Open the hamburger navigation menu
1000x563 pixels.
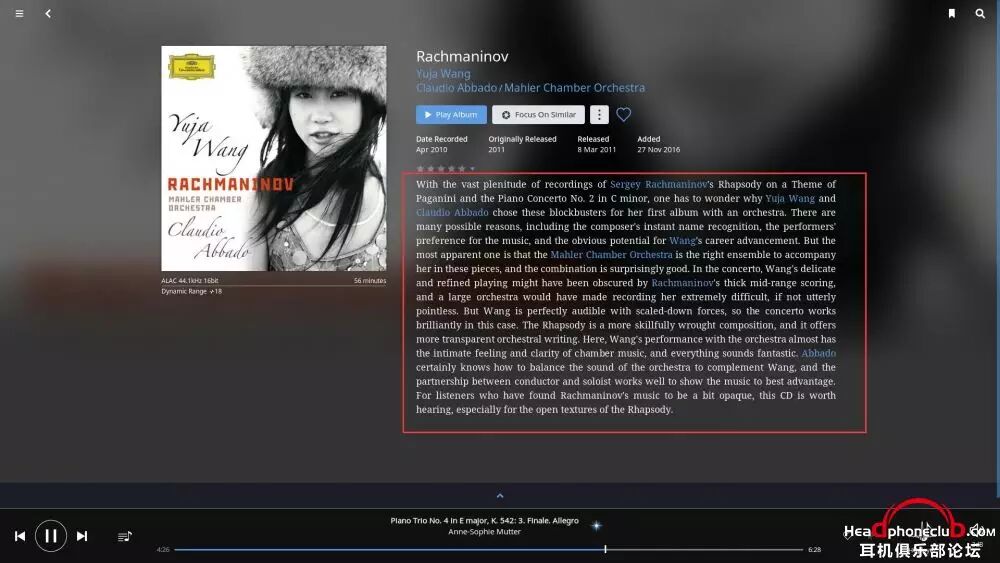click(x=19, y=13)
